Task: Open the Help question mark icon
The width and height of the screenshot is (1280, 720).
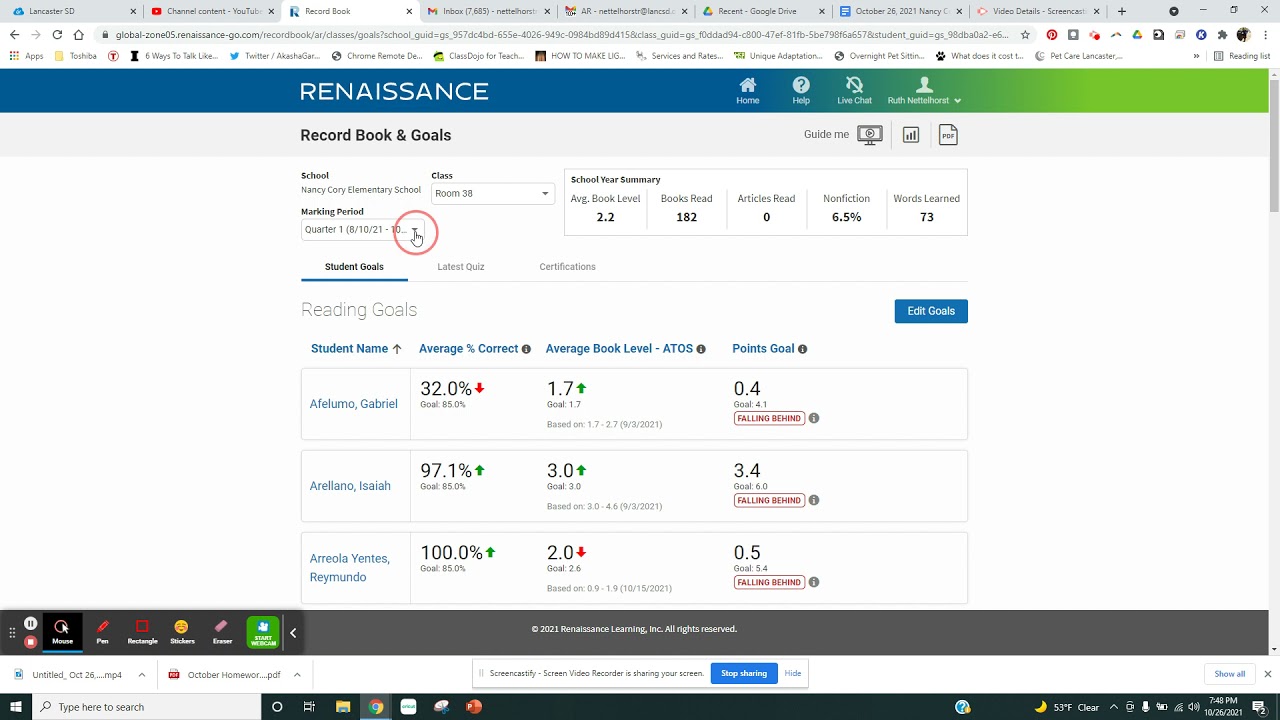Action: 801,90
